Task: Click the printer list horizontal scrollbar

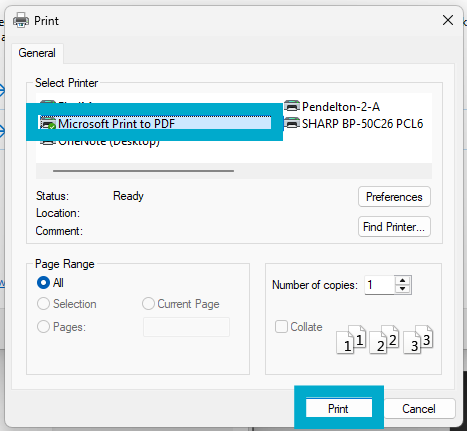Action: point(143,171)
